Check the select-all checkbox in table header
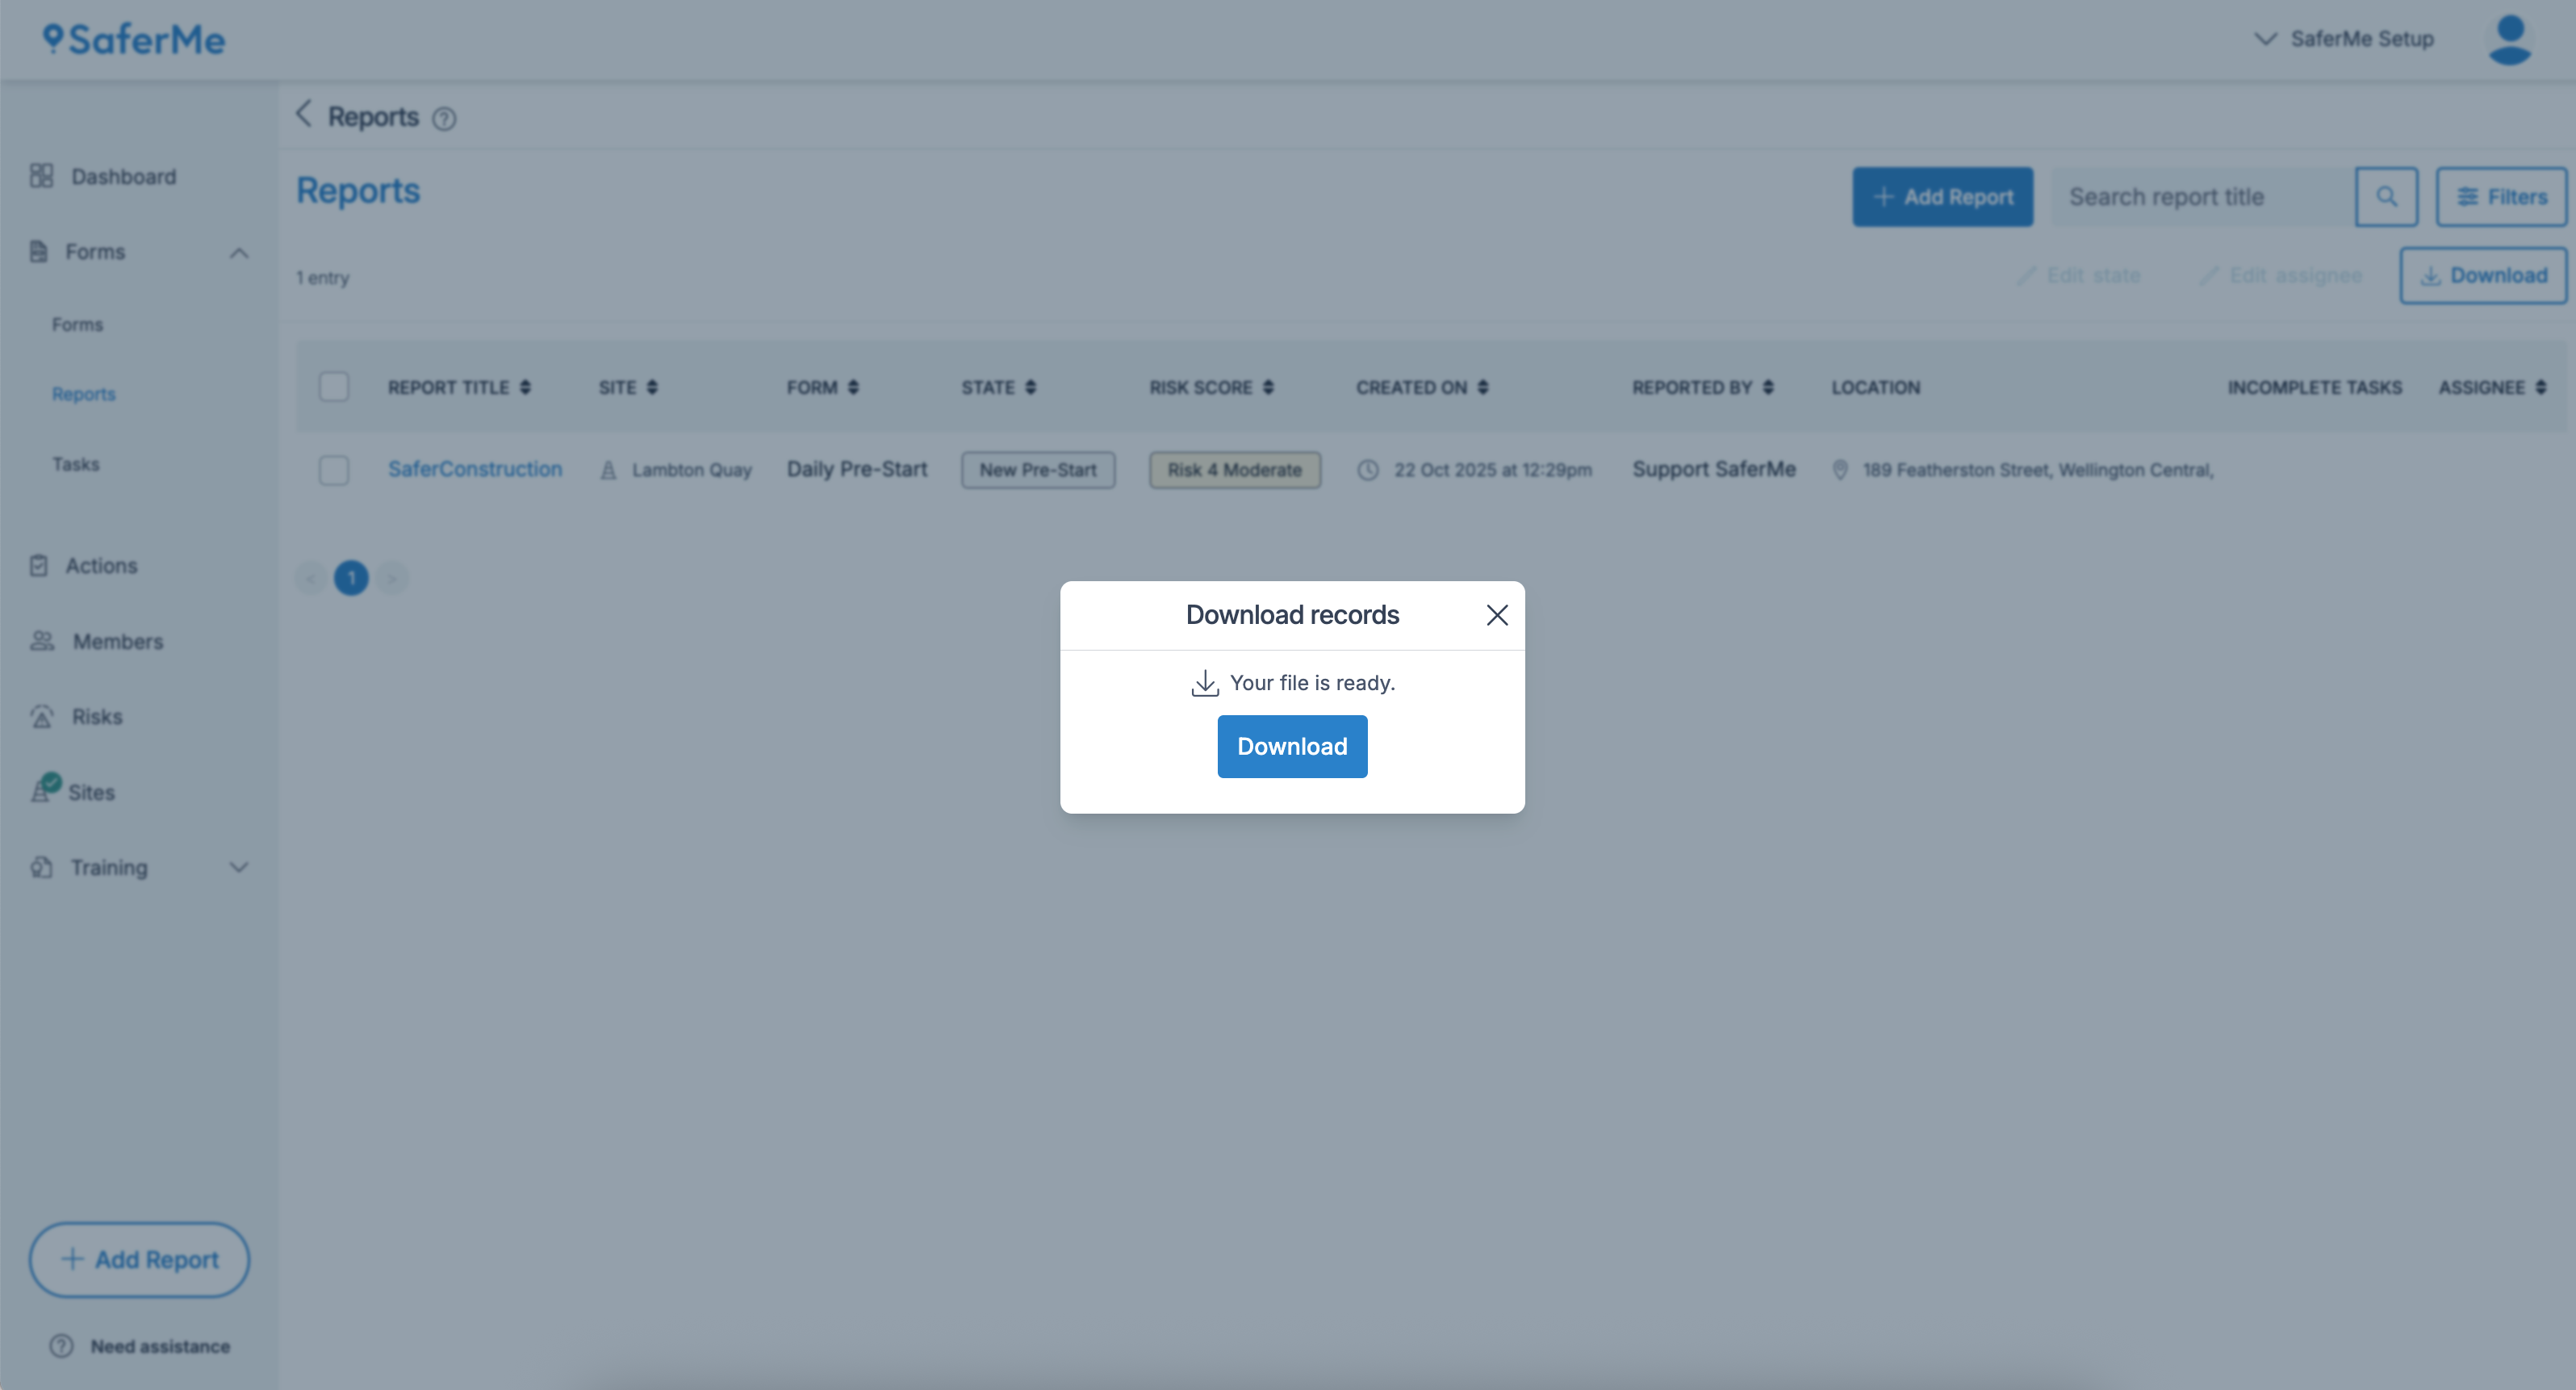Viewport: 2576px width, 1390px height. (334, 387)
